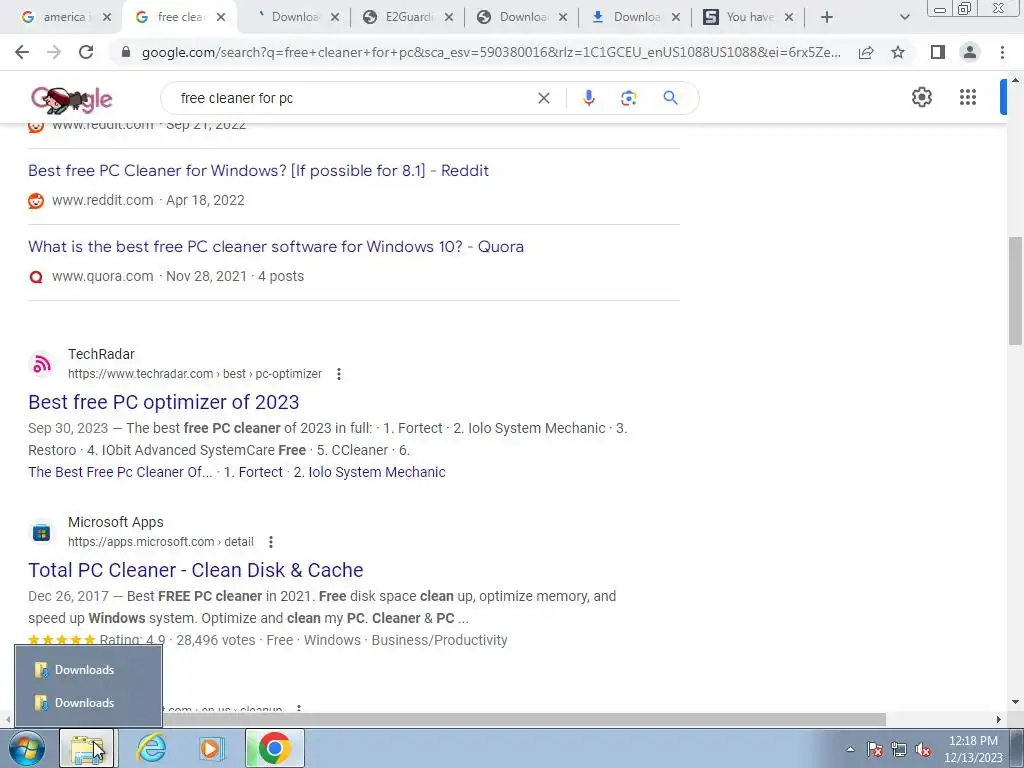Screen dimensions: 1024x768
Task: Show hidden system tray icons
Action: click(x=850, y=749)
